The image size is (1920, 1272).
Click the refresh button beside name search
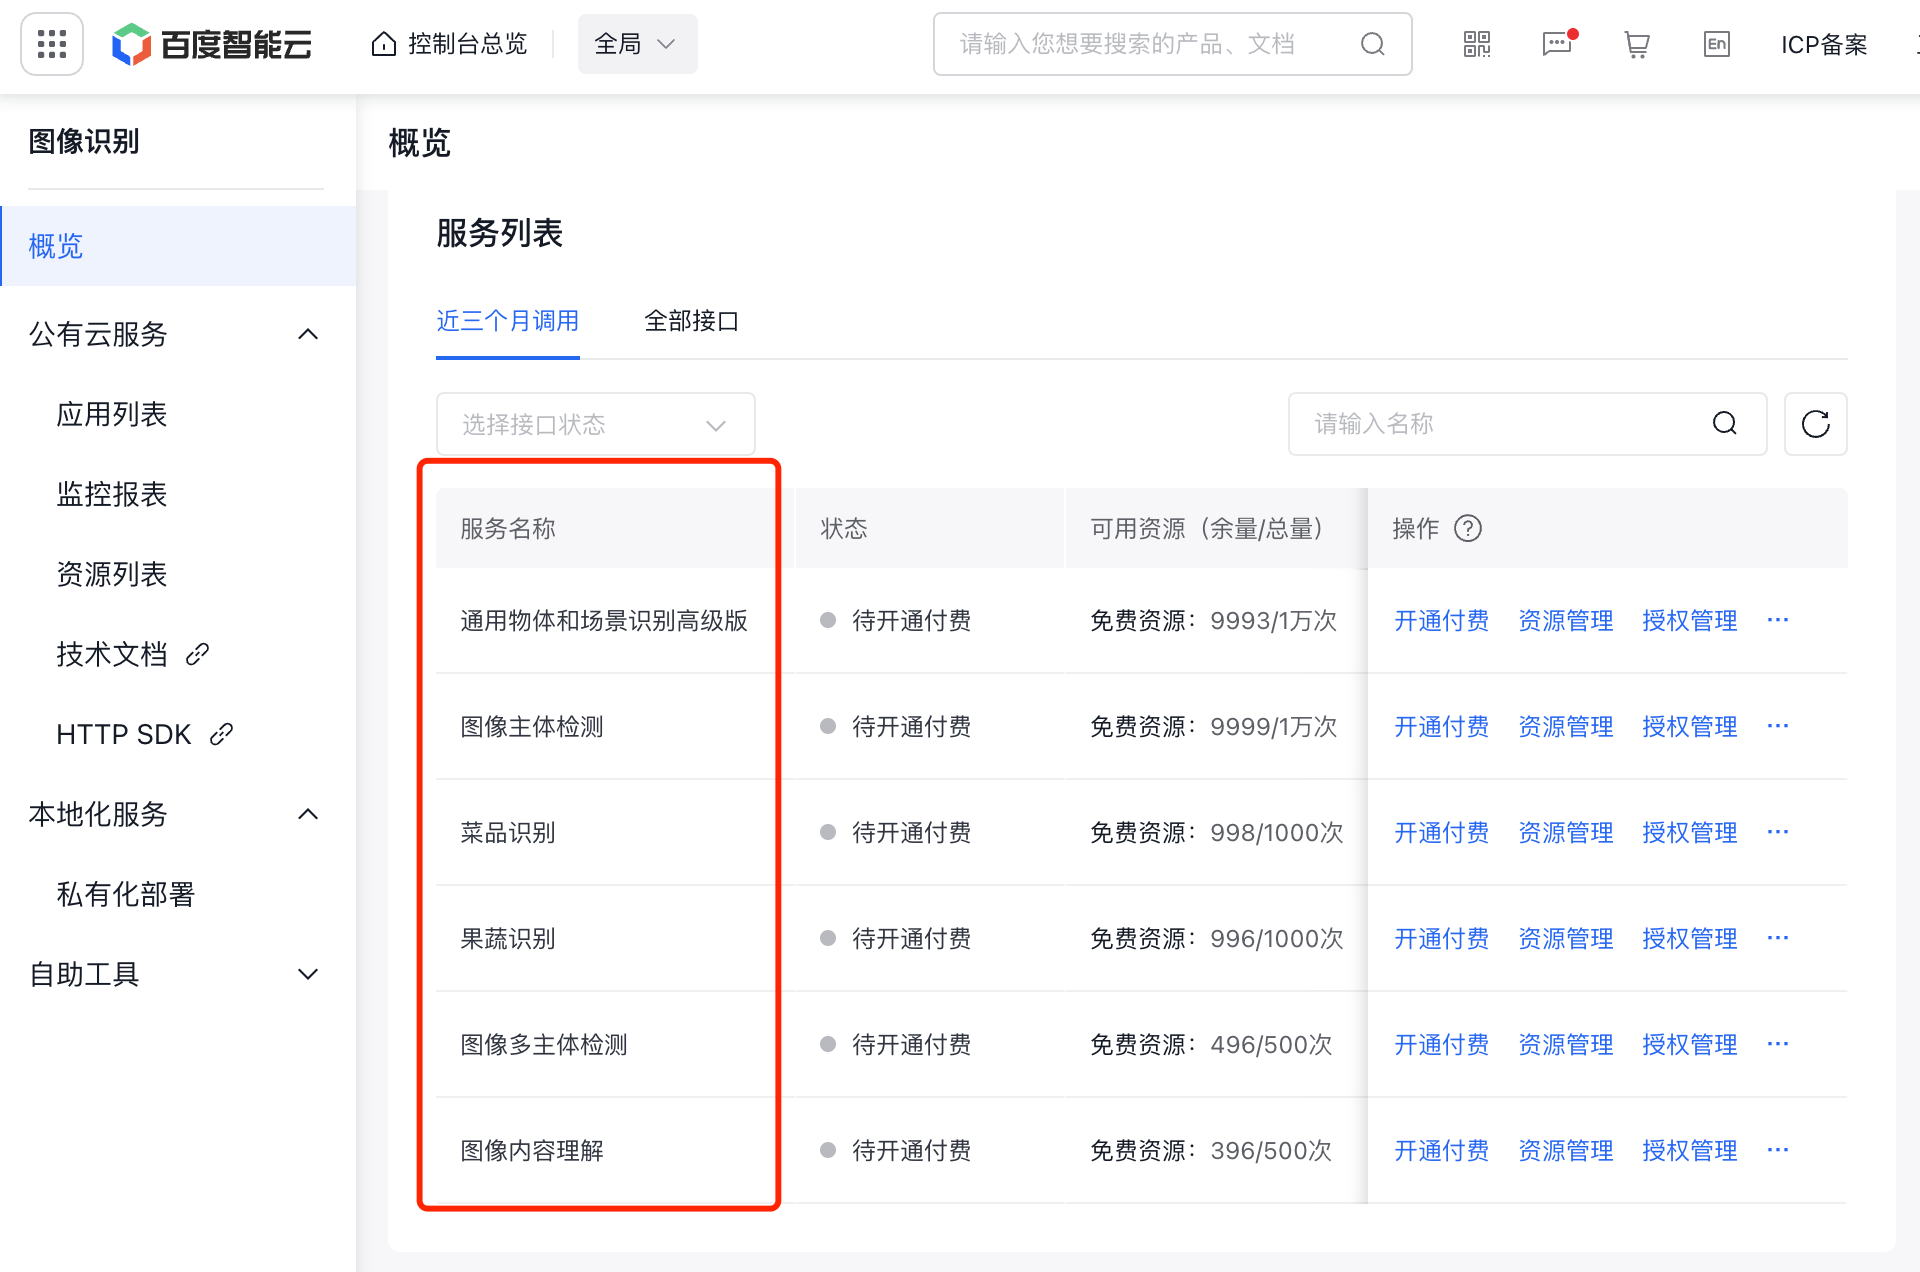point(1815,424)
